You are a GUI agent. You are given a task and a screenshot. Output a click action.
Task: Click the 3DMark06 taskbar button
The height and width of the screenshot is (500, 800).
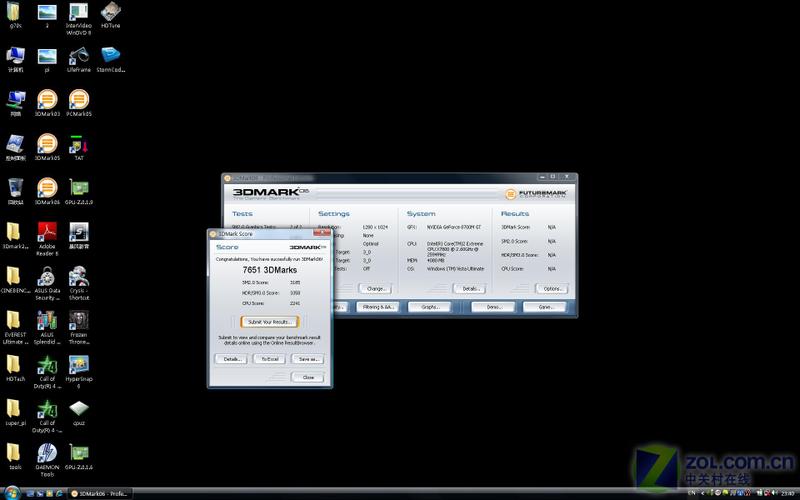click(100, 493)
